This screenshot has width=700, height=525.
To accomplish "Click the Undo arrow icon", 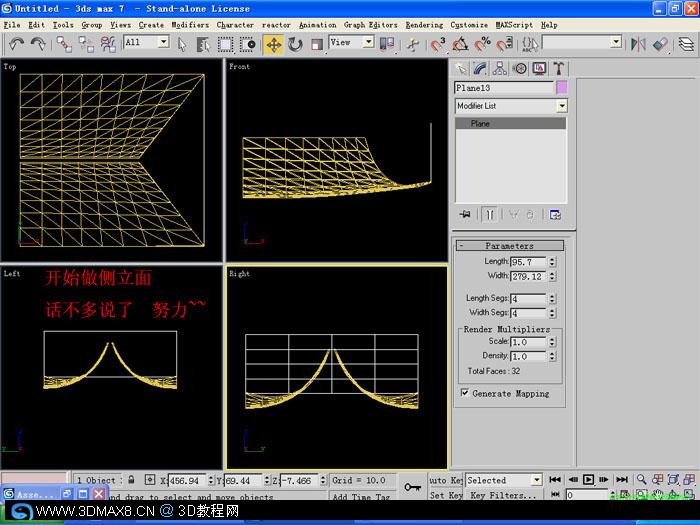I will [17, 44].
